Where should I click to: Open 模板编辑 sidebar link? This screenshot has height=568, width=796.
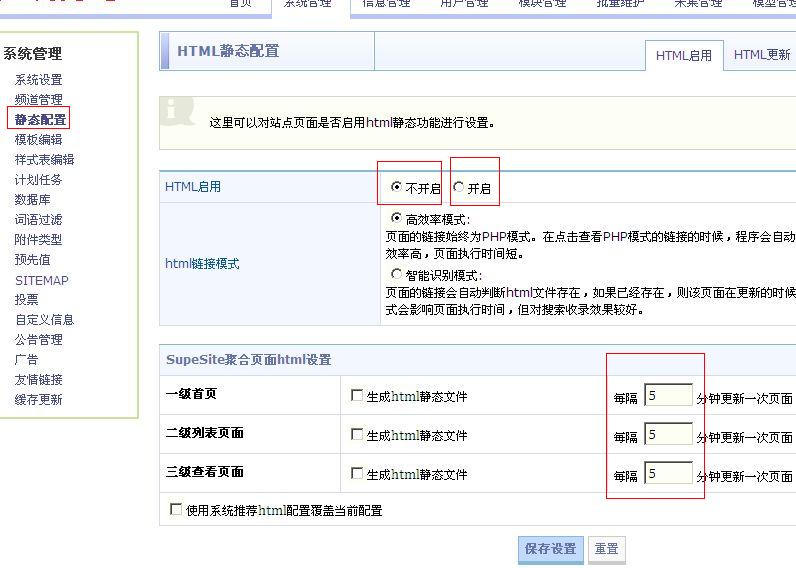pyautogui.click(x=39, y=140)
